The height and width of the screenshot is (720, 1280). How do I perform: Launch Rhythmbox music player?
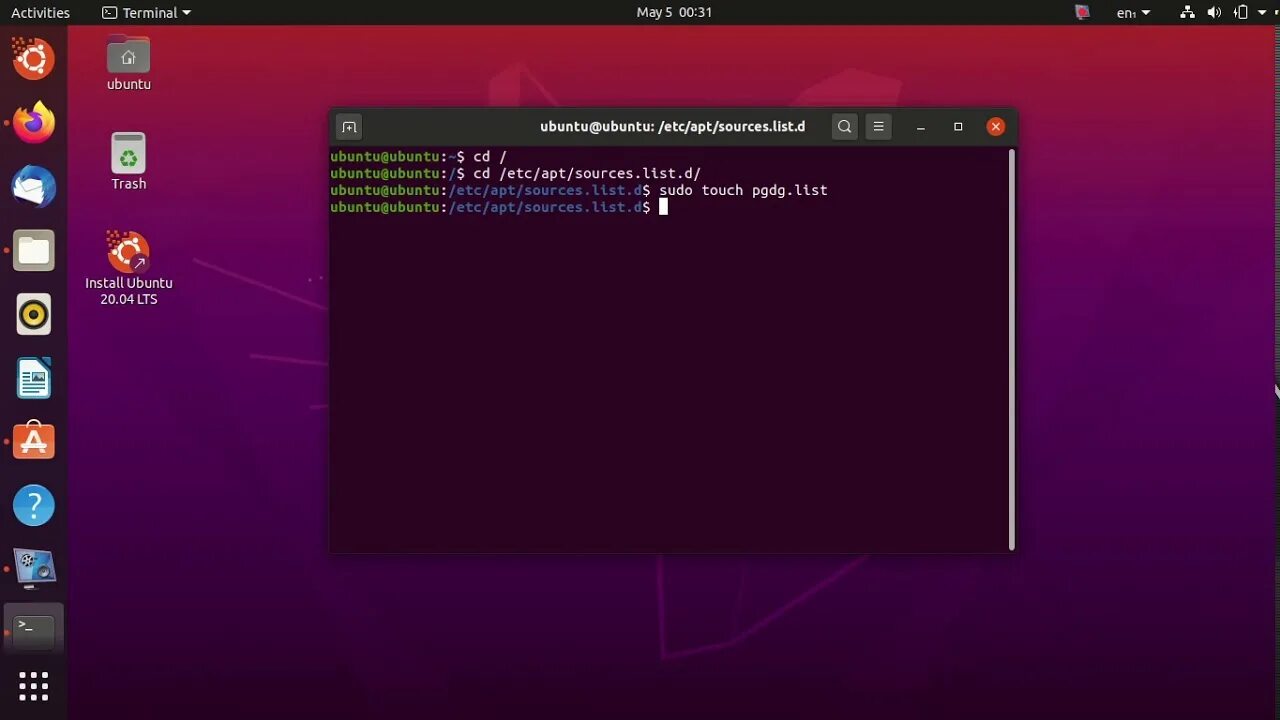tap(33, 315)
